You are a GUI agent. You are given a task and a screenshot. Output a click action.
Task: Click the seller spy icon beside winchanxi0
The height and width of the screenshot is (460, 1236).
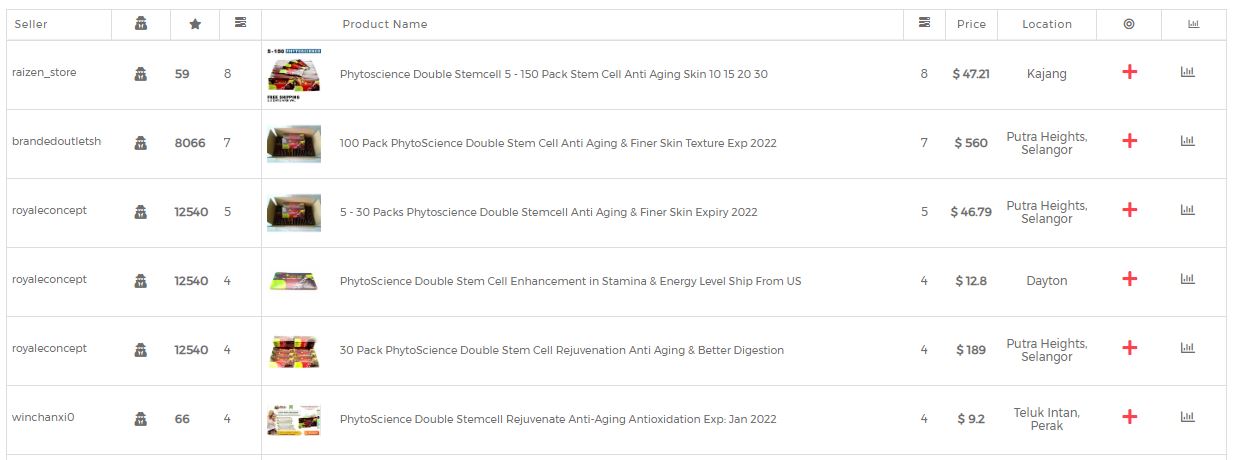[x=141, y=418]
